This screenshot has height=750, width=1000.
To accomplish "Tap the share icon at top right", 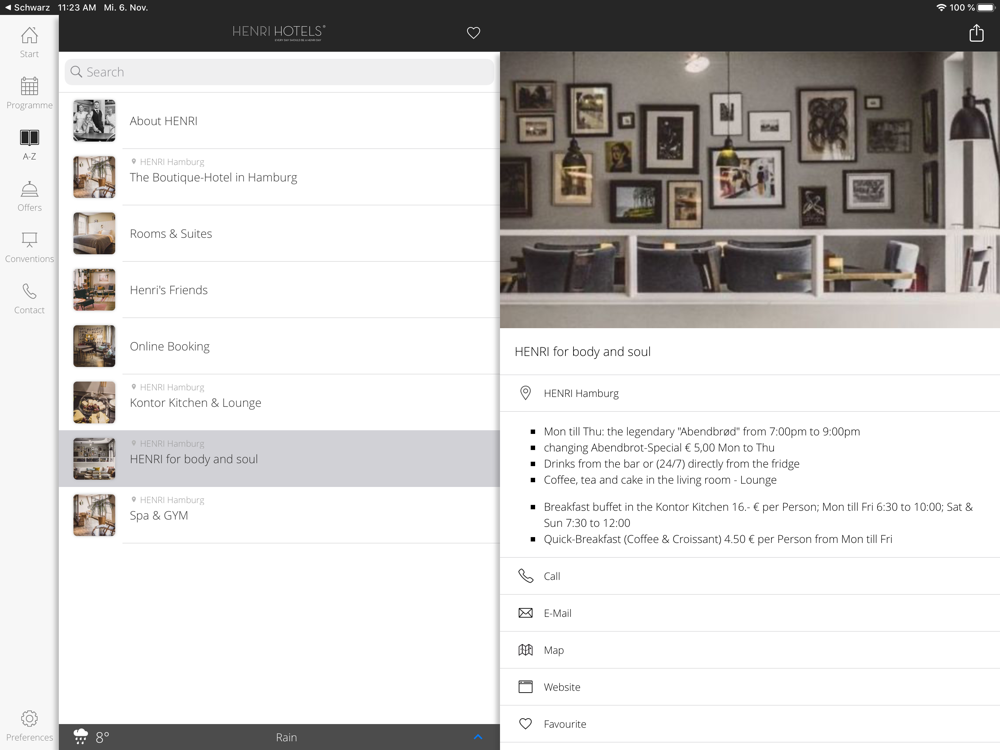I will coord(976,33).
